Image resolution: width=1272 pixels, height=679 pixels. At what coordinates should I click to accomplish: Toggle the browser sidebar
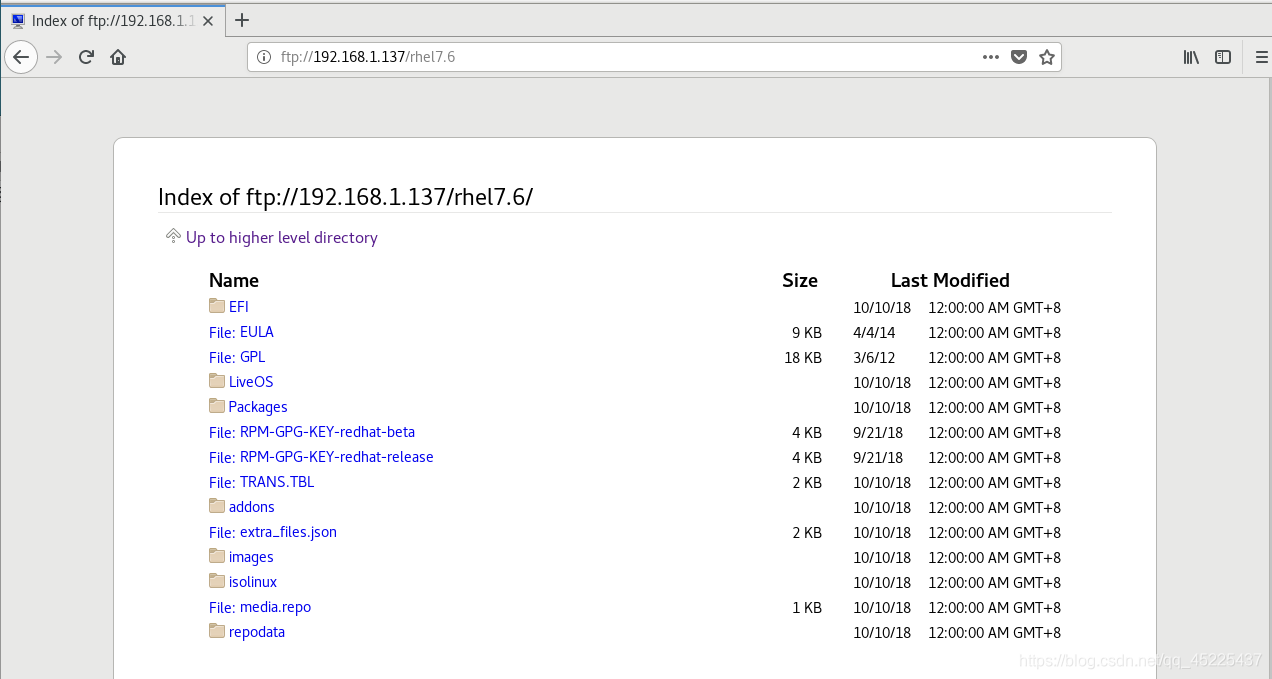click(x=1223, y=57)
